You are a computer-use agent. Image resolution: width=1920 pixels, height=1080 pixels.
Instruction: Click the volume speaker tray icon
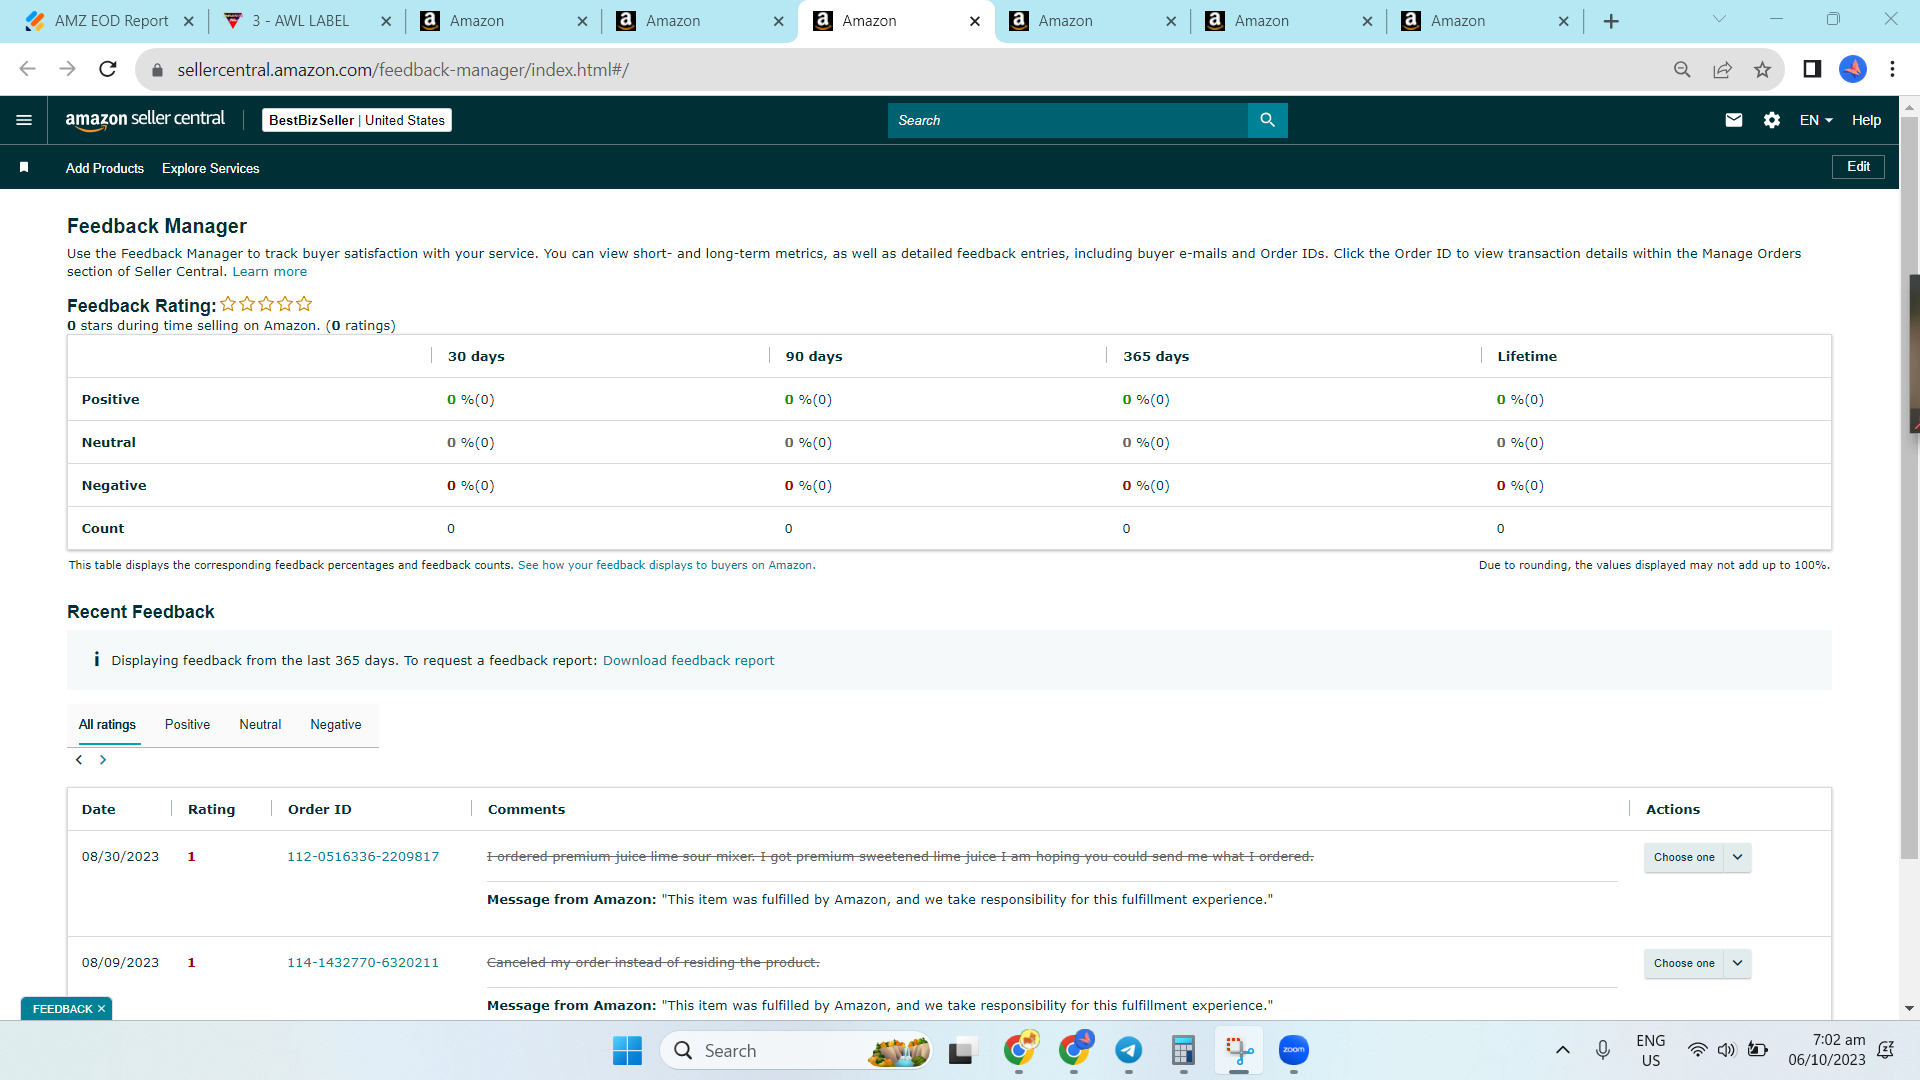tap(1727, 1050)
